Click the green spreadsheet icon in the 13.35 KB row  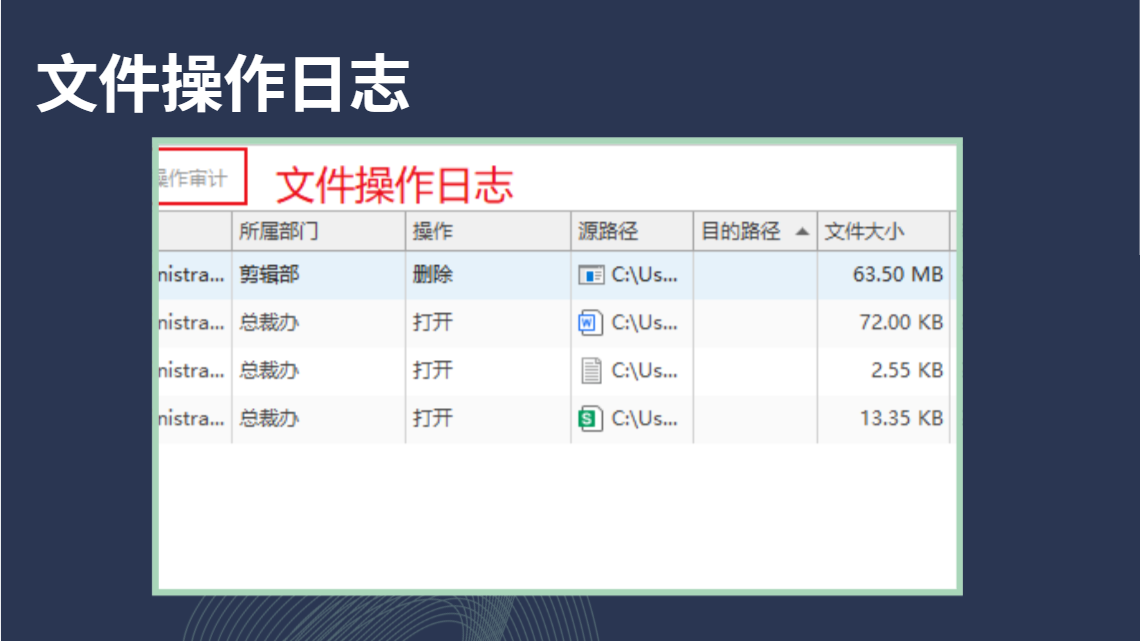coord(590,419)
